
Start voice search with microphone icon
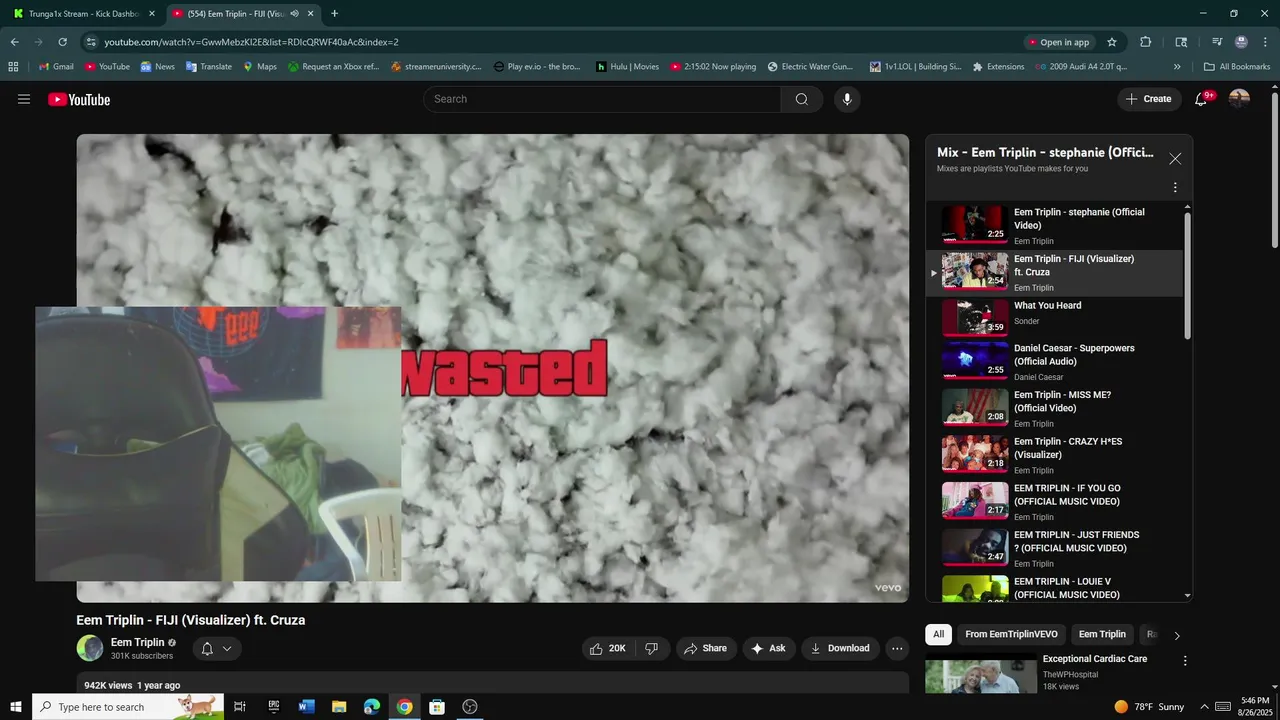coord(847,99)
